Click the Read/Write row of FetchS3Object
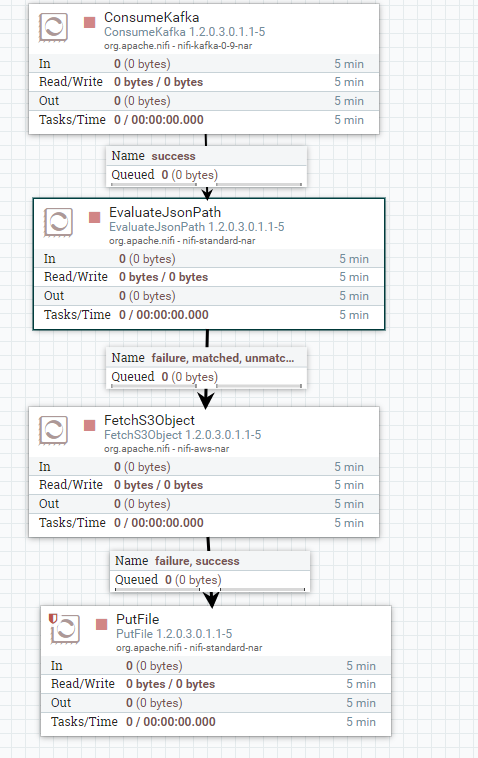Viewport: 478px width, 758px height. (204, 485)
